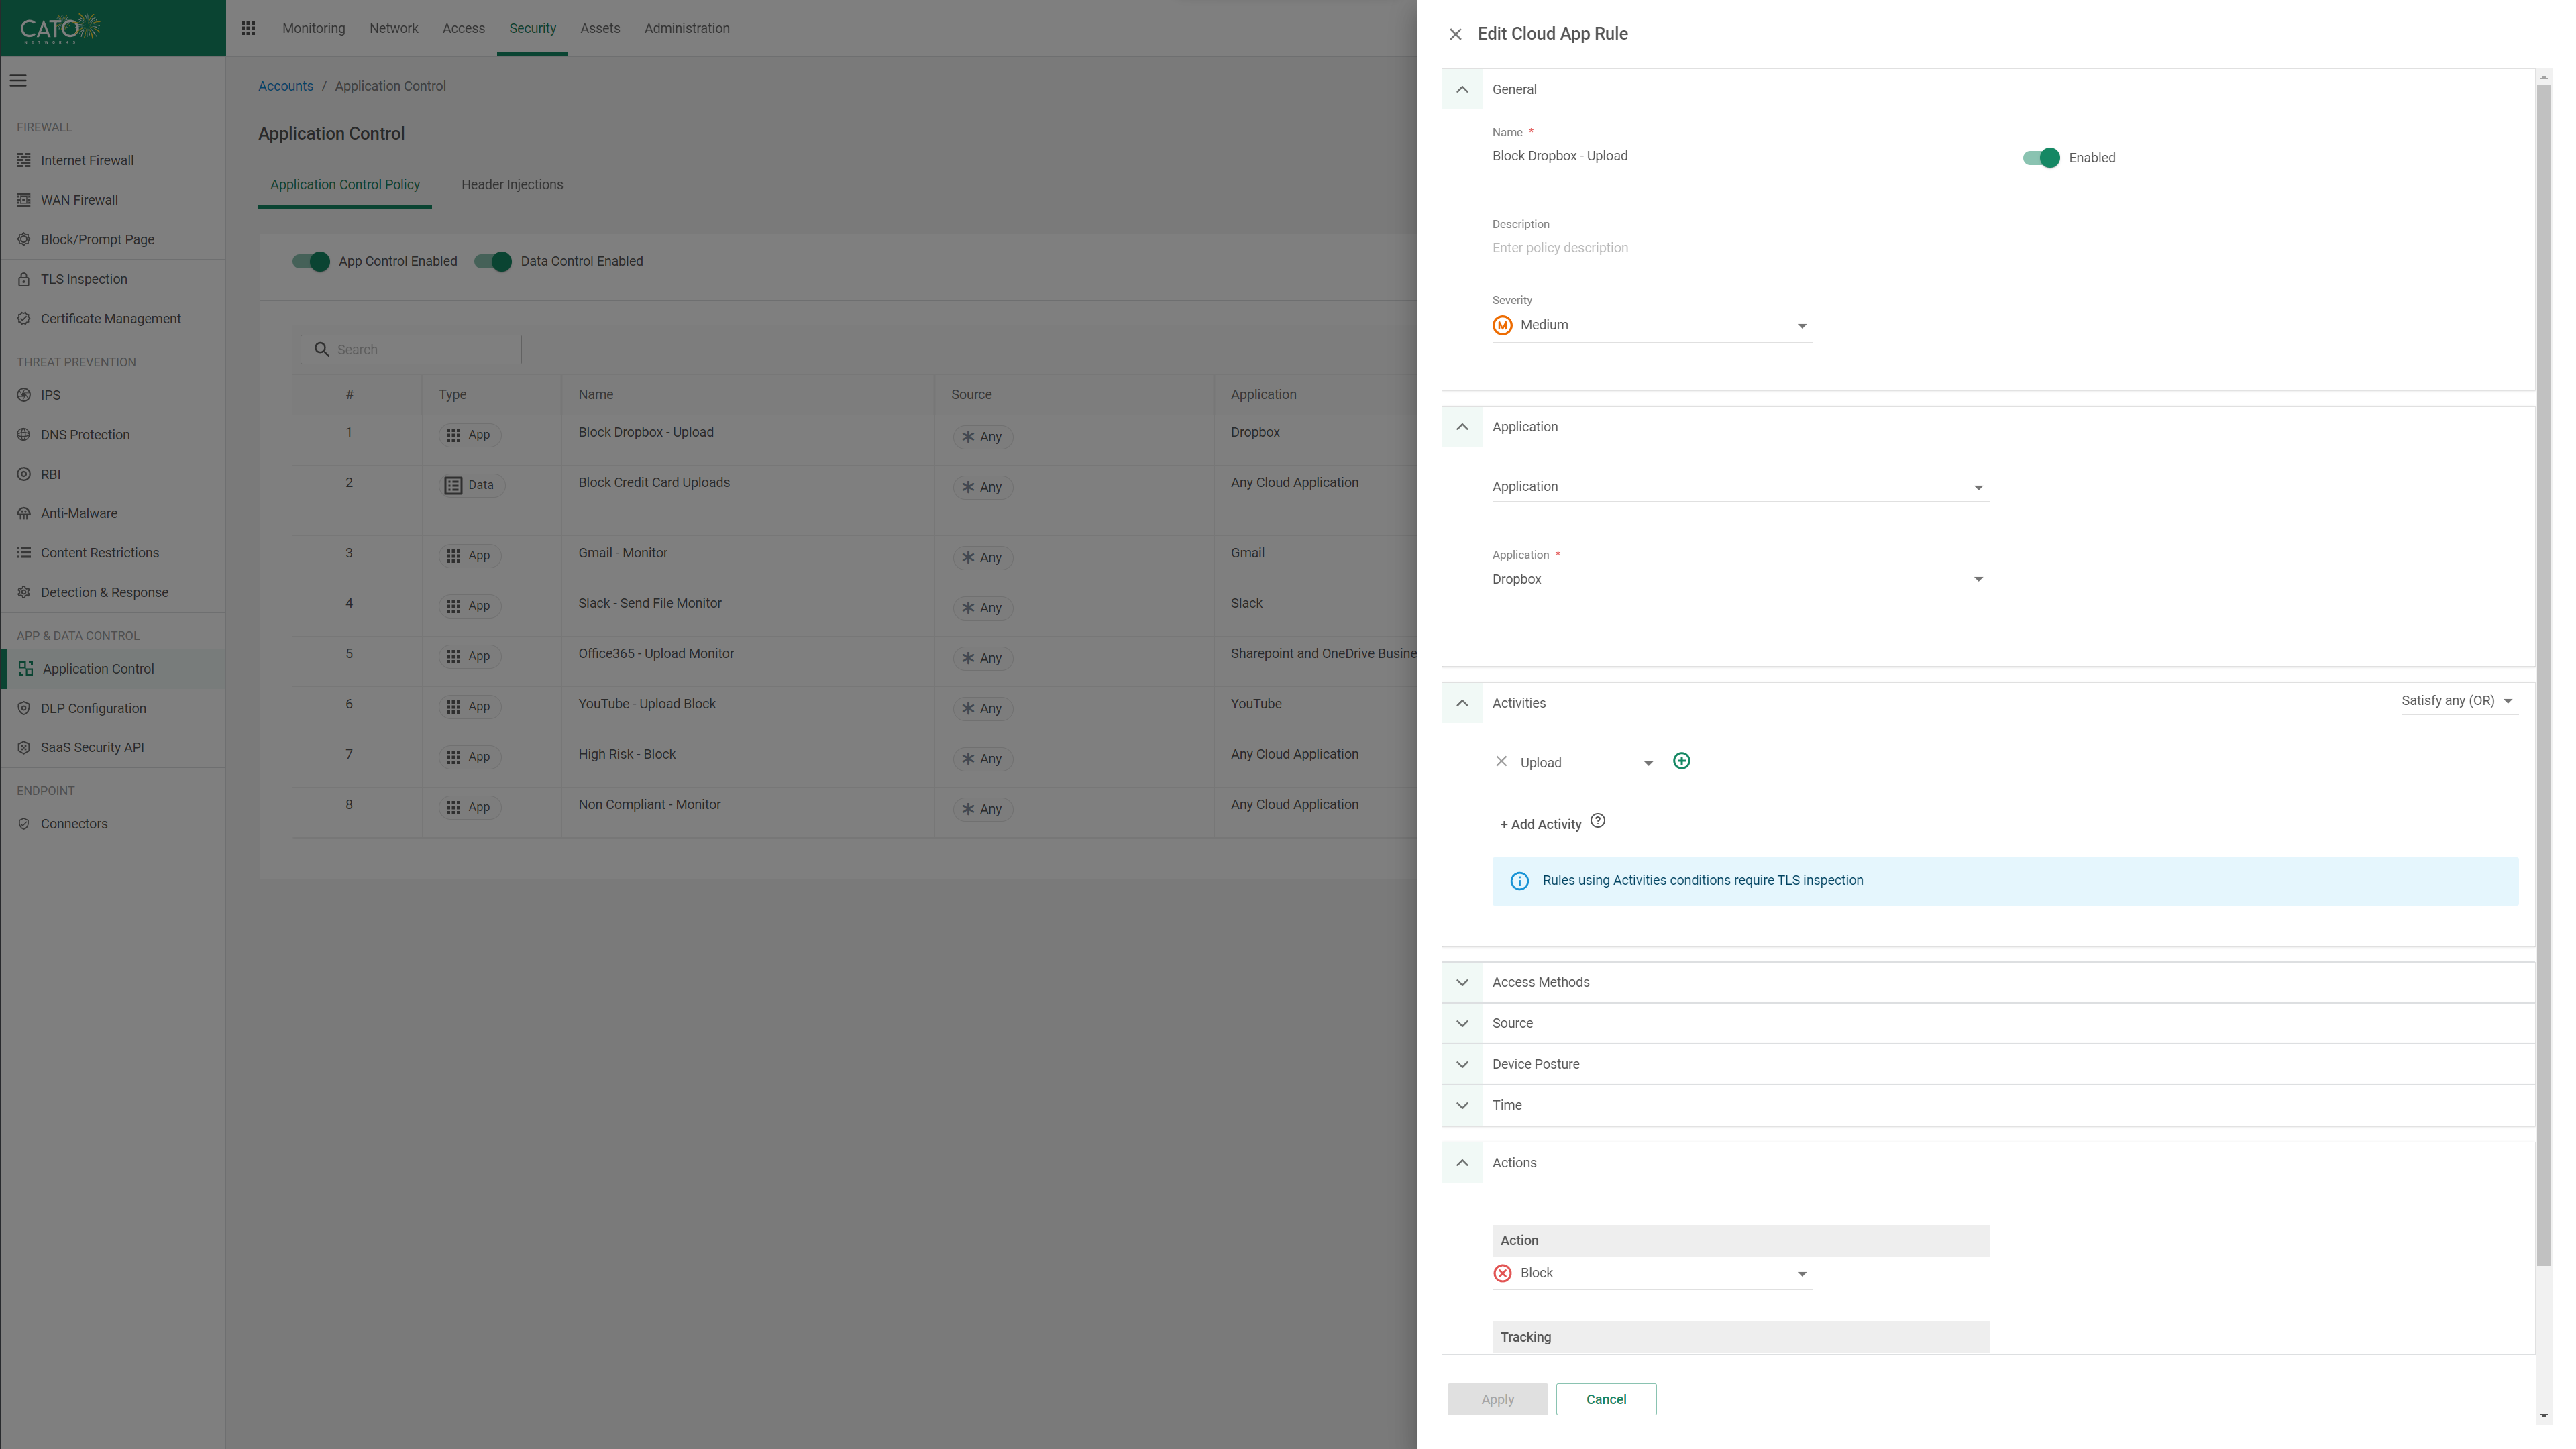
Task: Click the Cancel button
Action: (1606, 1399)
